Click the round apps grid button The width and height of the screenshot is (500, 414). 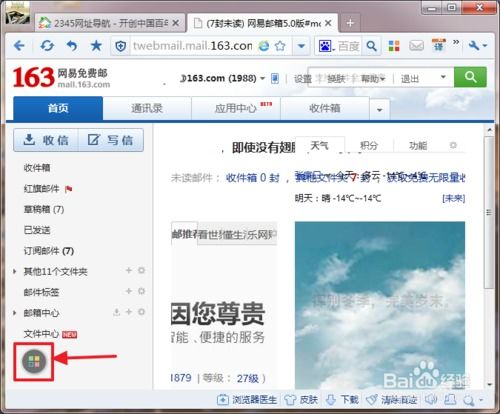(34, 362)
